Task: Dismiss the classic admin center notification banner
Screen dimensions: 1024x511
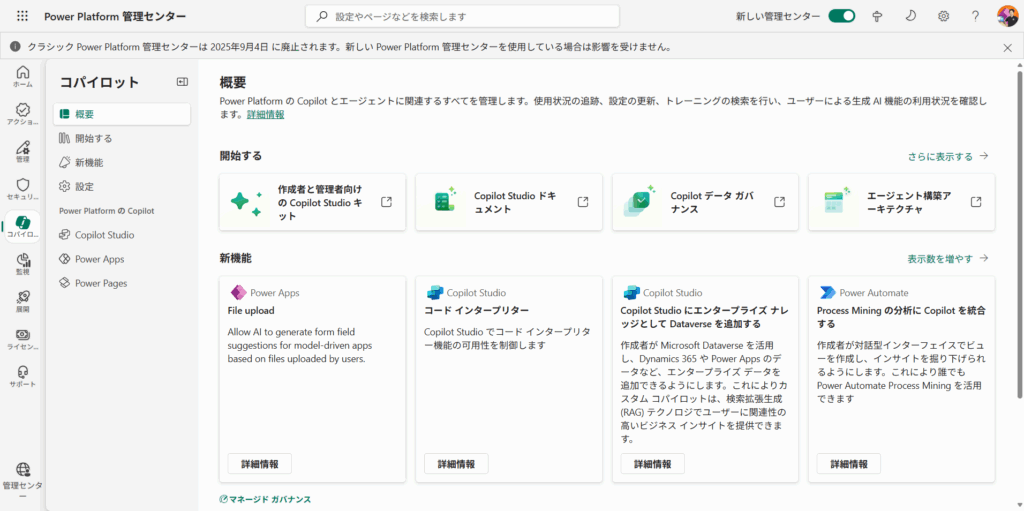Action: [1007, 47]
